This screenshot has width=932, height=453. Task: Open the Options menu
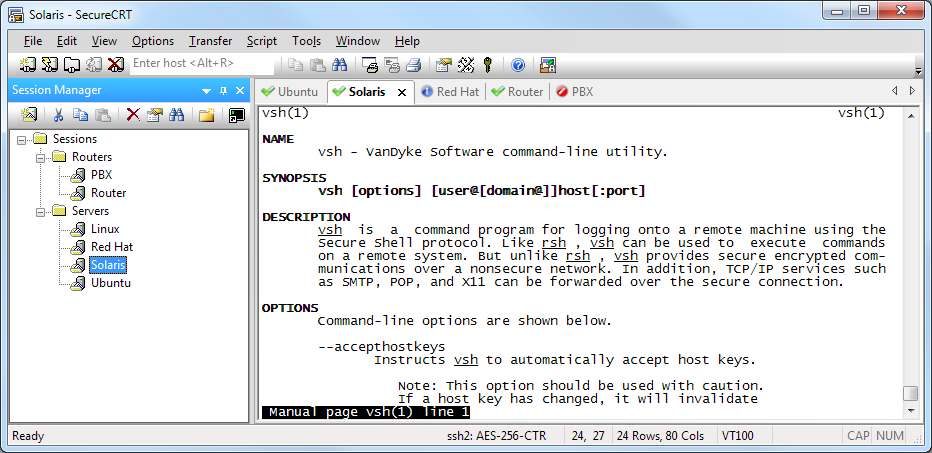tap(153, 41)
